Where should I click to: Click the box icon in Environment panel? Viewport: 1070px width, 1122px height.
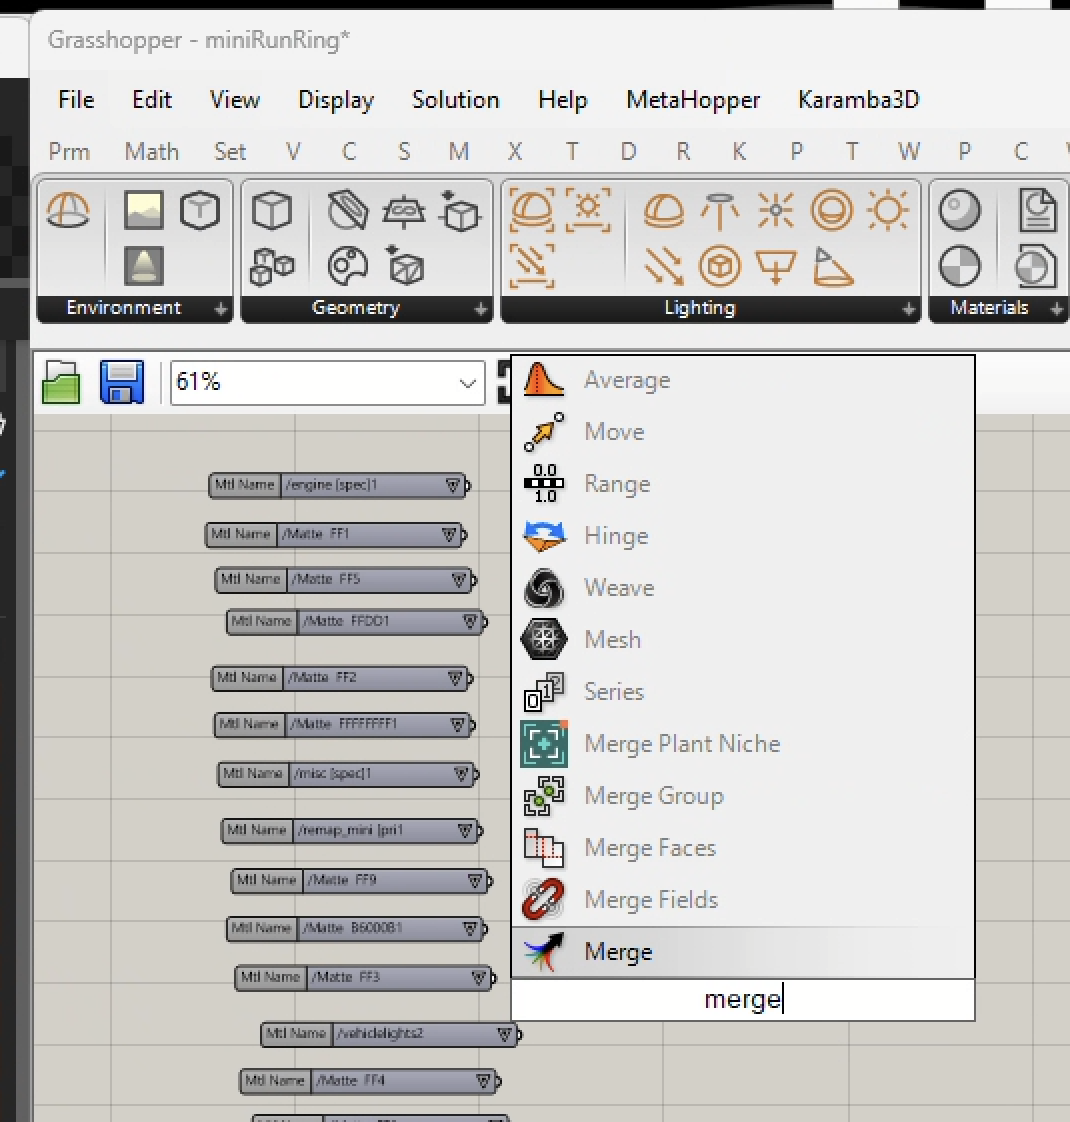(200, 210)
